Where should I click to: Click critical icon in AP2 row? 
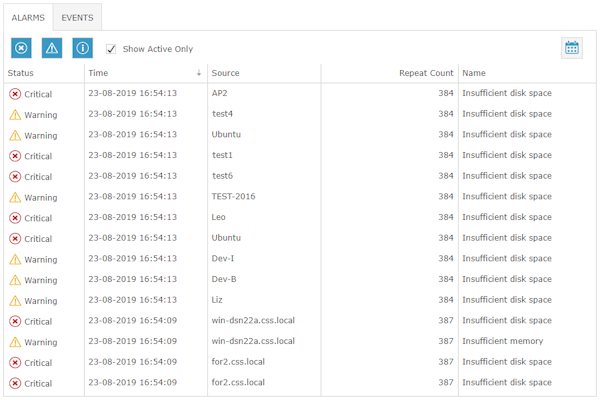tap(15, 94)
